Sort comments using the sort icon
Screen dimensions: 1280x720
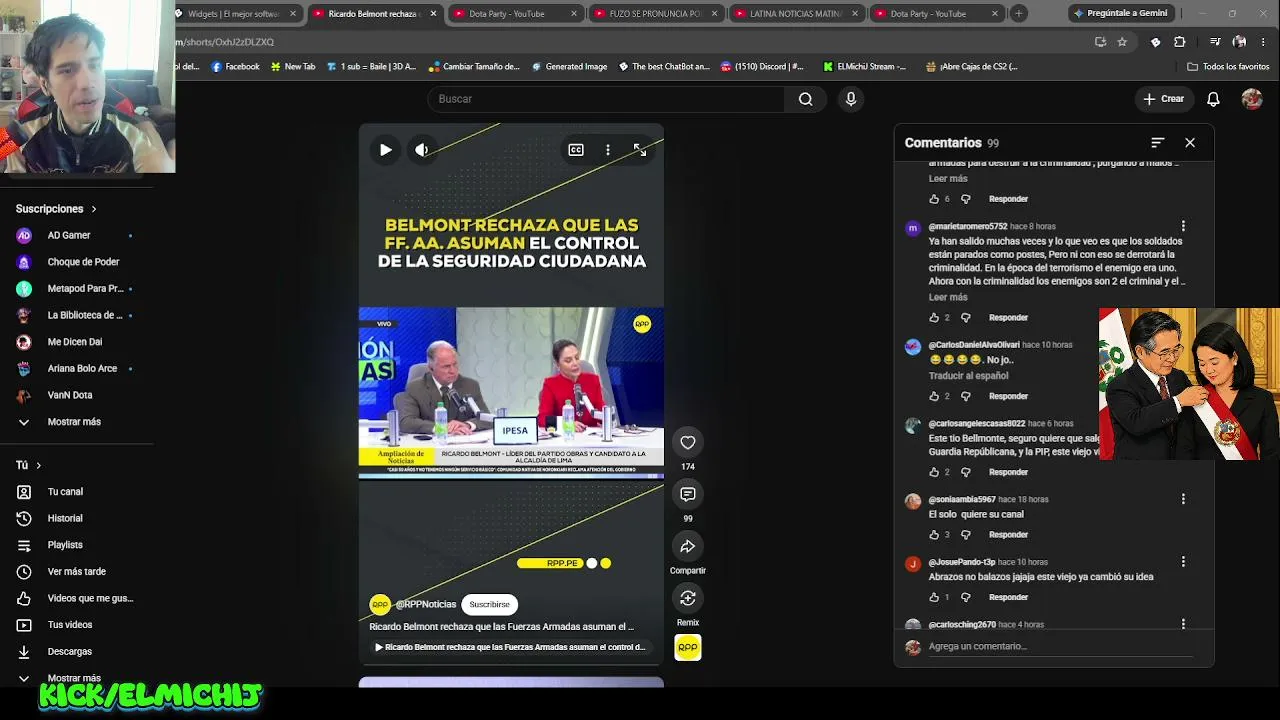tap(1158, 143)
